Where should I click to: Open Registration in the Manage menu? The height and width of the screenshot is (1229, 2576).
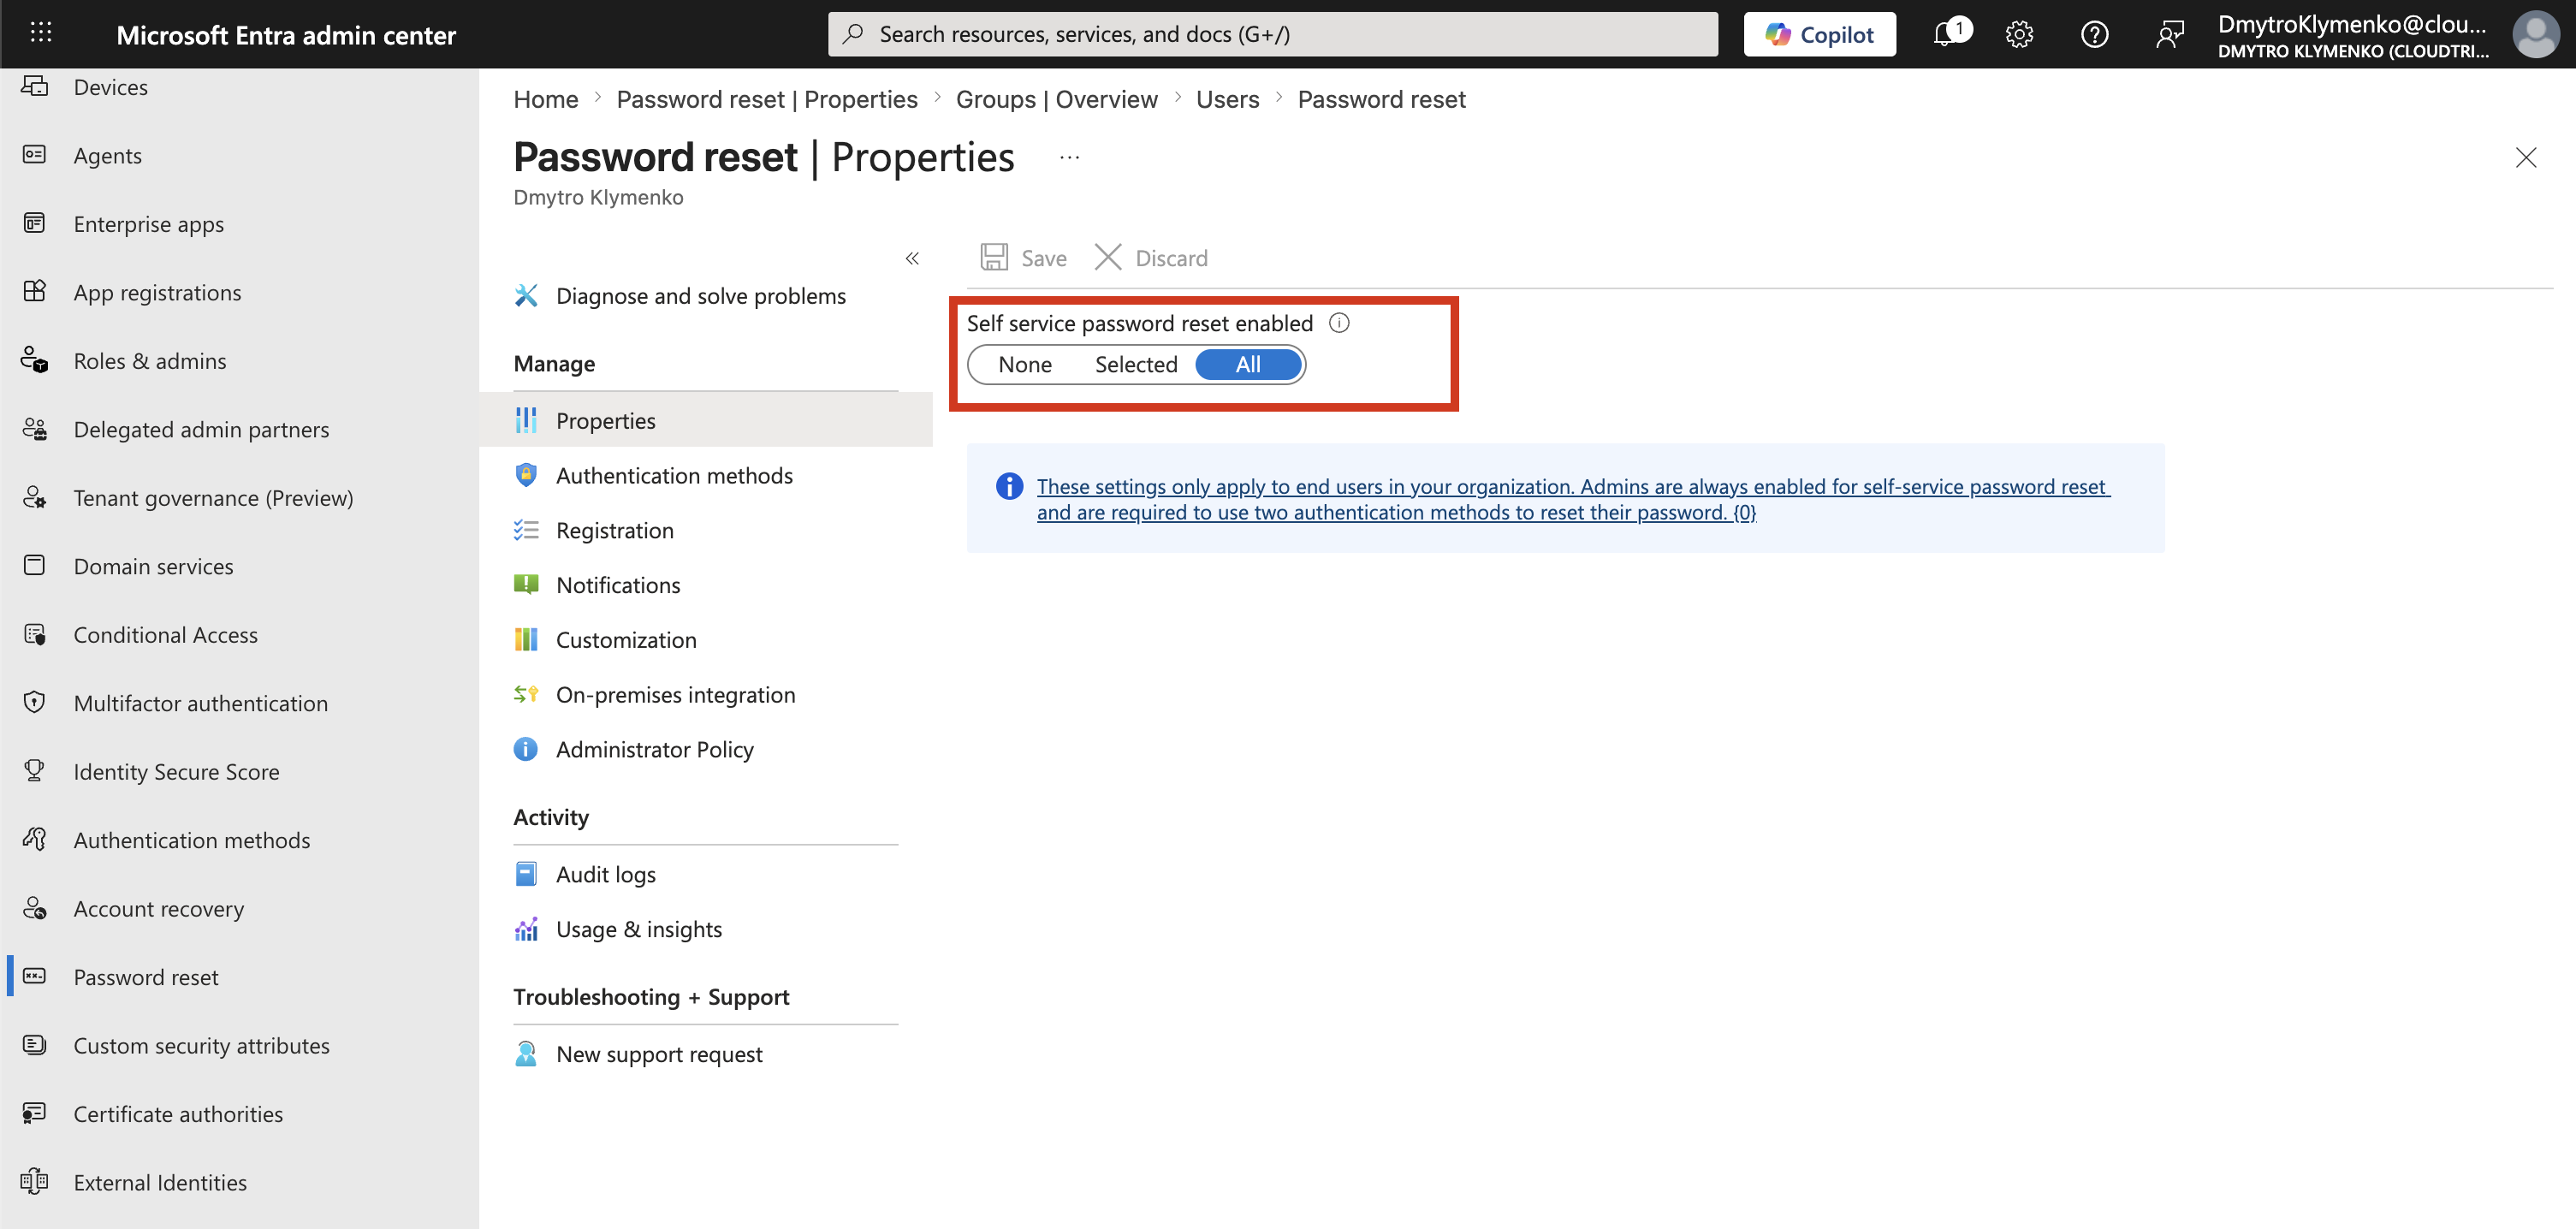pyautogui.click(x=706, y=531)
